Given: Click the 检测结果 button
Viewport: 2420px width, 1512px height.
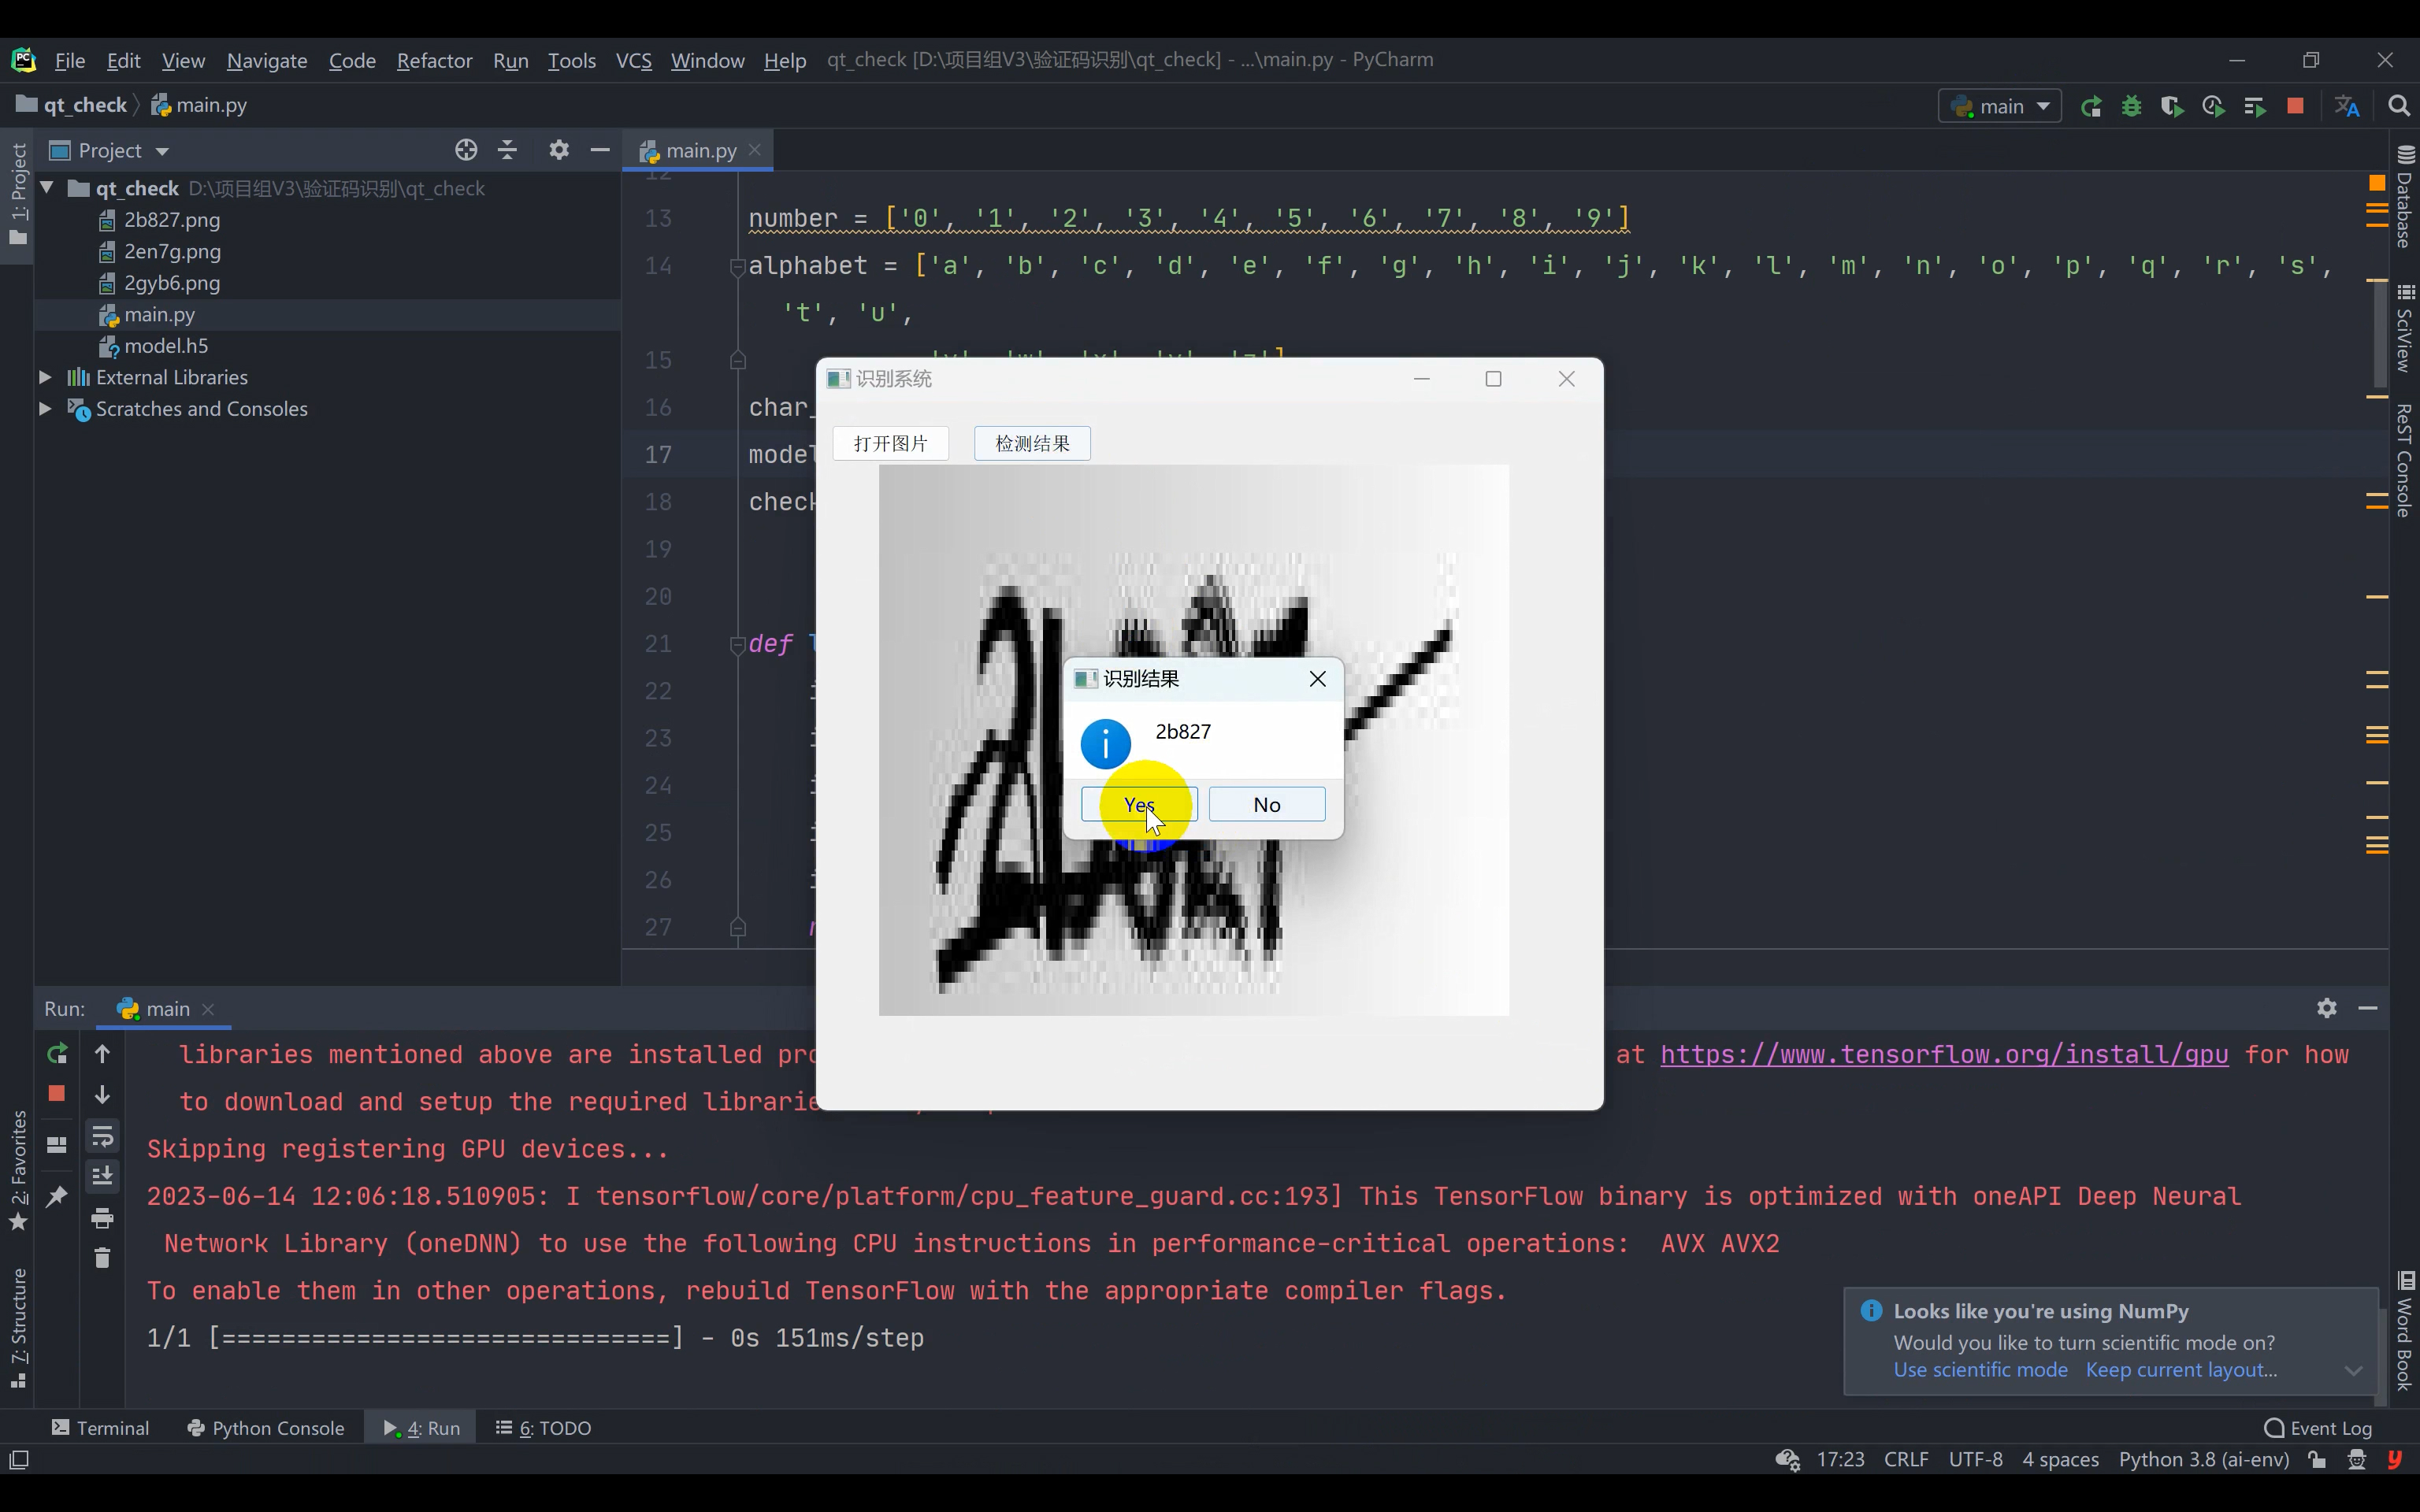Looking at the screenshot, I should [1032, 443].
